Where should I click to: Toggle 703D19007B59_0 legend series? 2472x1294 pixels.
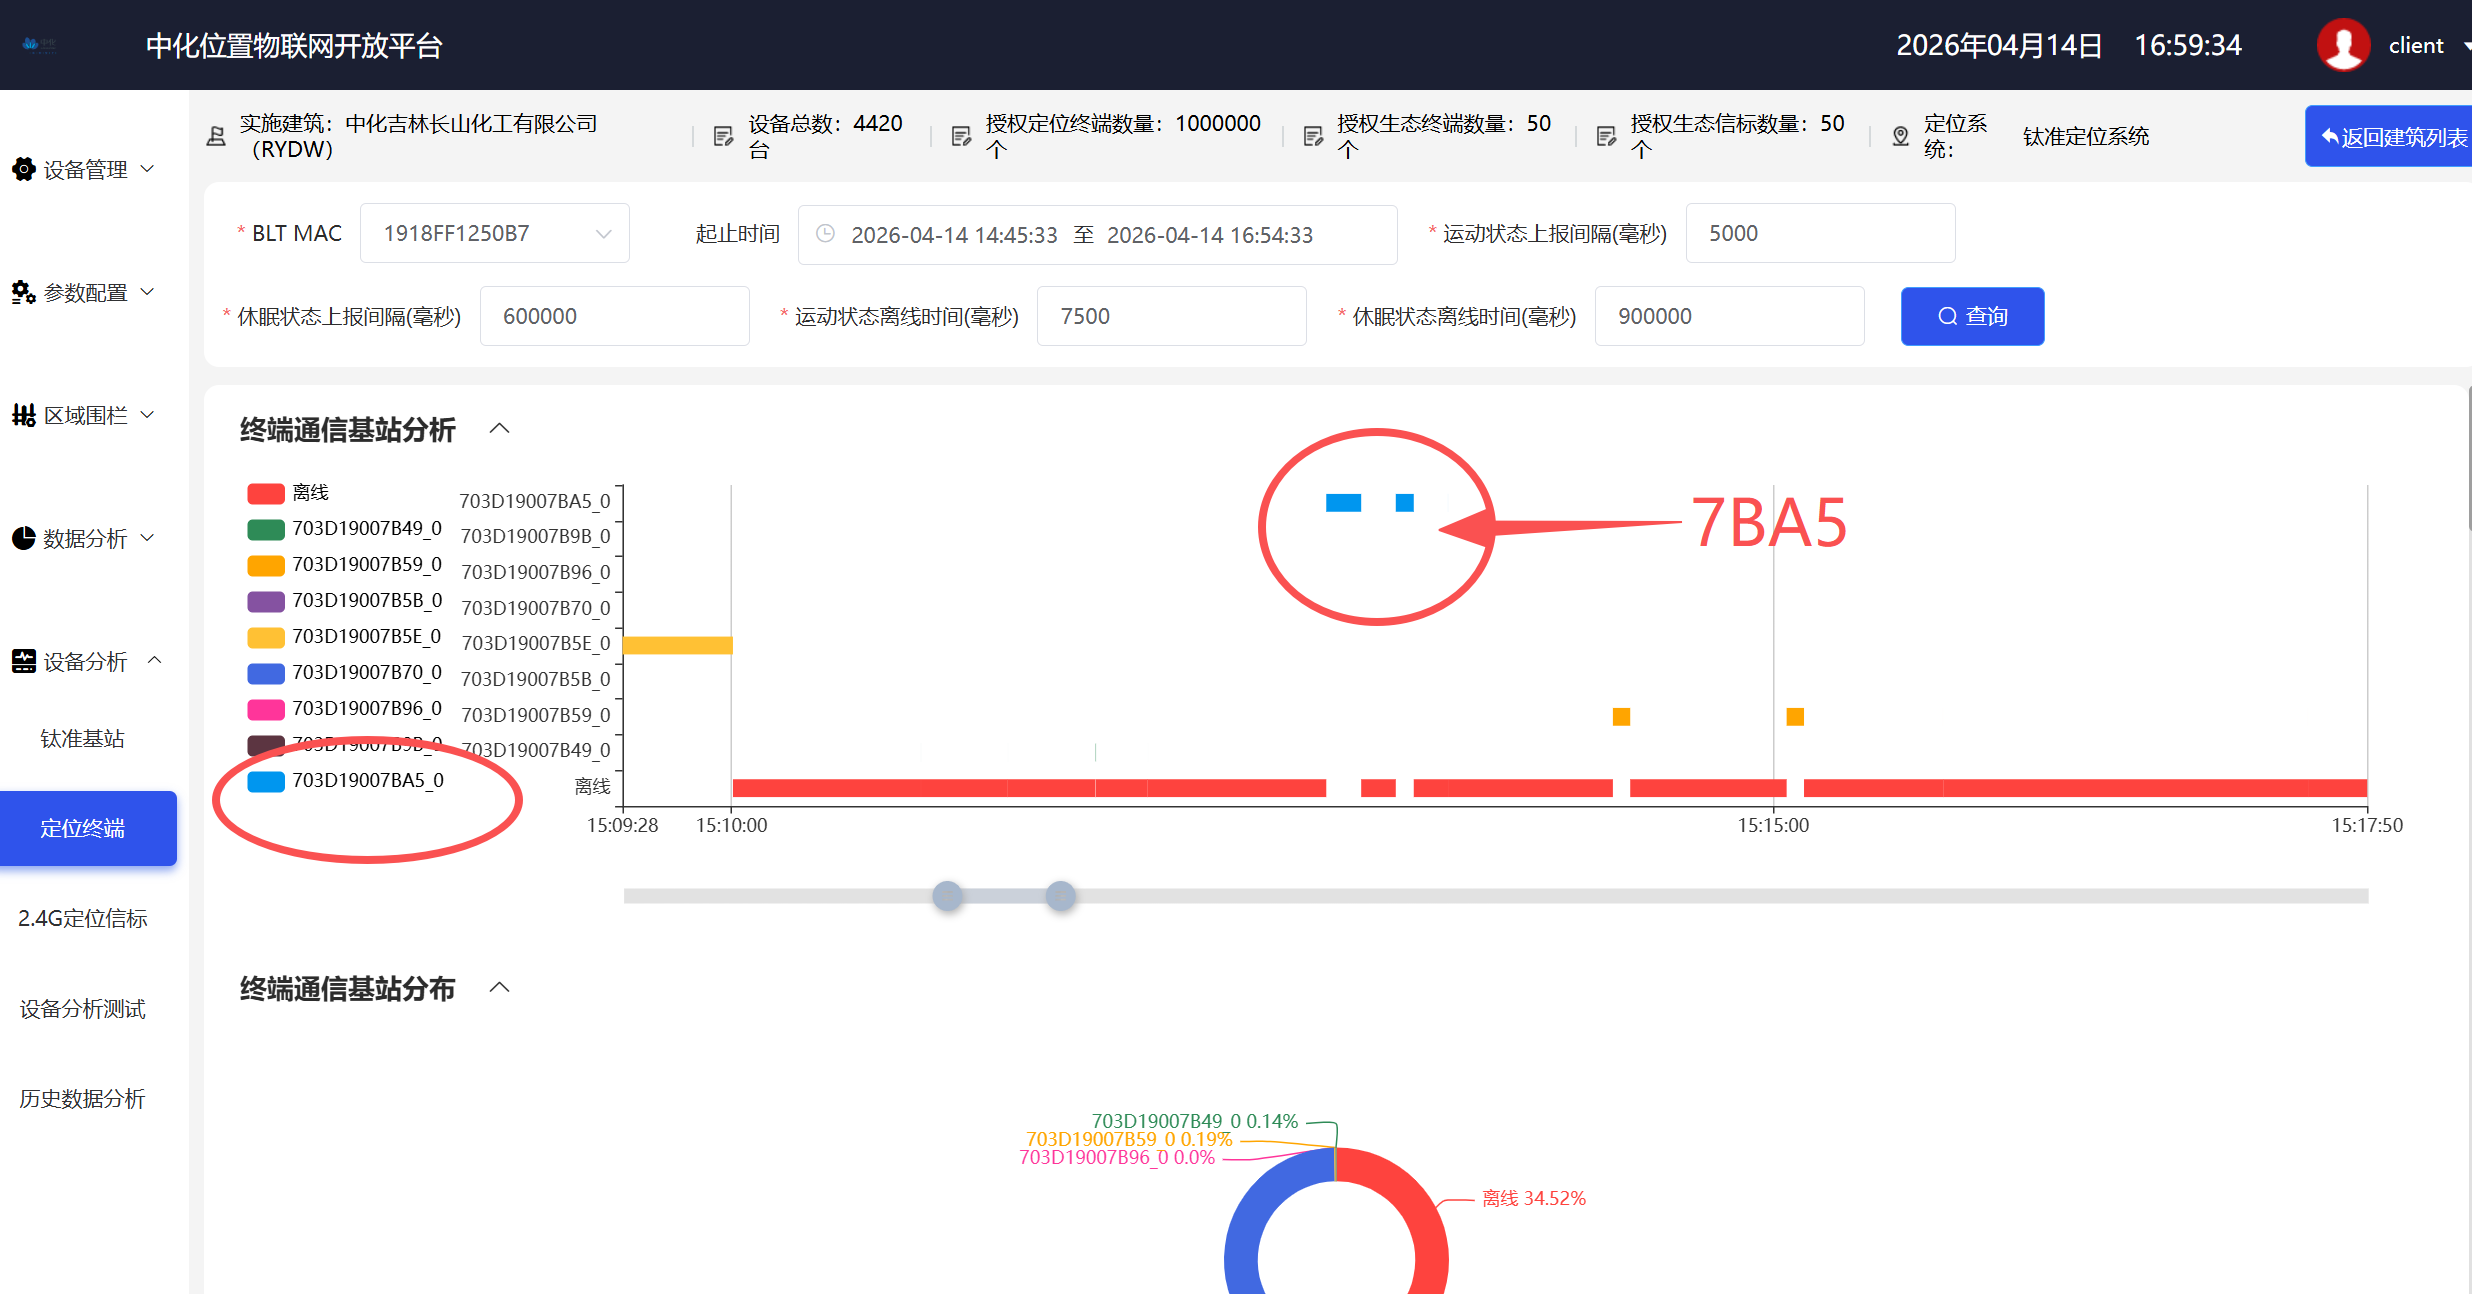(x=344, y=565)
